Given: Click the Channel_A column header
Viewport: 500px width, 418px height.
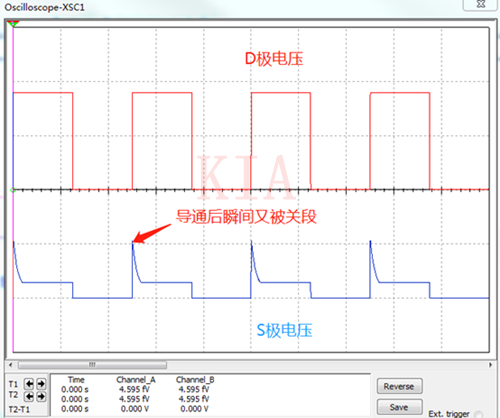Looking at the screenshot, I should [136, 380].
